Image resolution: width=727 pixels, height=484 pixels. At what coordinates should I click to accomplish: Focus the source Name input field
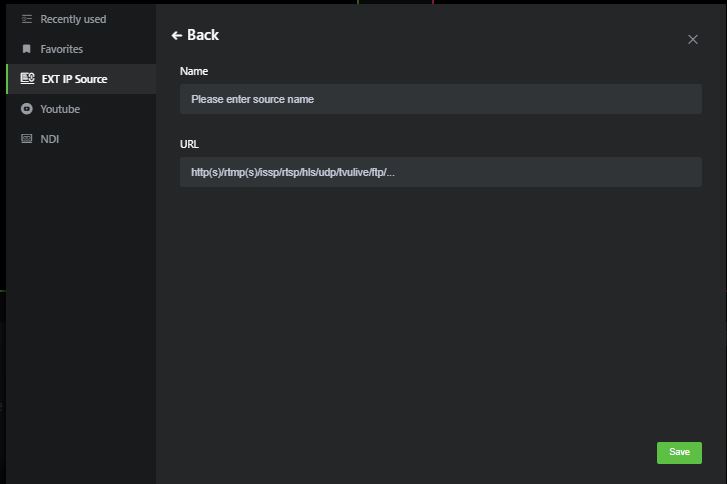click(x=441, y=99)
